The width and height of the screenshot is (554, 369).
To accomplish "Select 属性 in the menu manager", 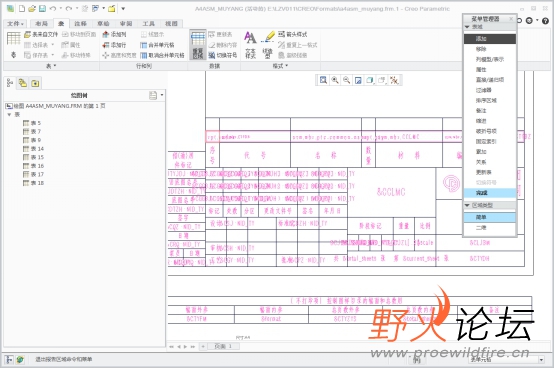I will tap(490, 69).
